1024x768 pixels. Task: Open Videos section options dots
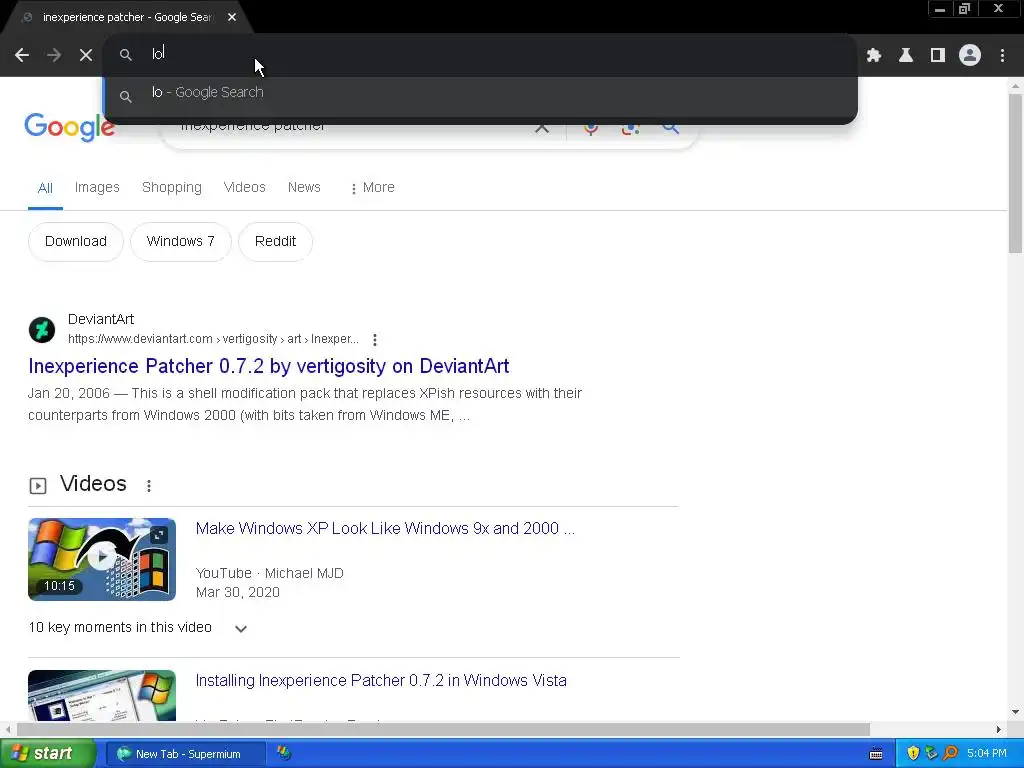149,485
